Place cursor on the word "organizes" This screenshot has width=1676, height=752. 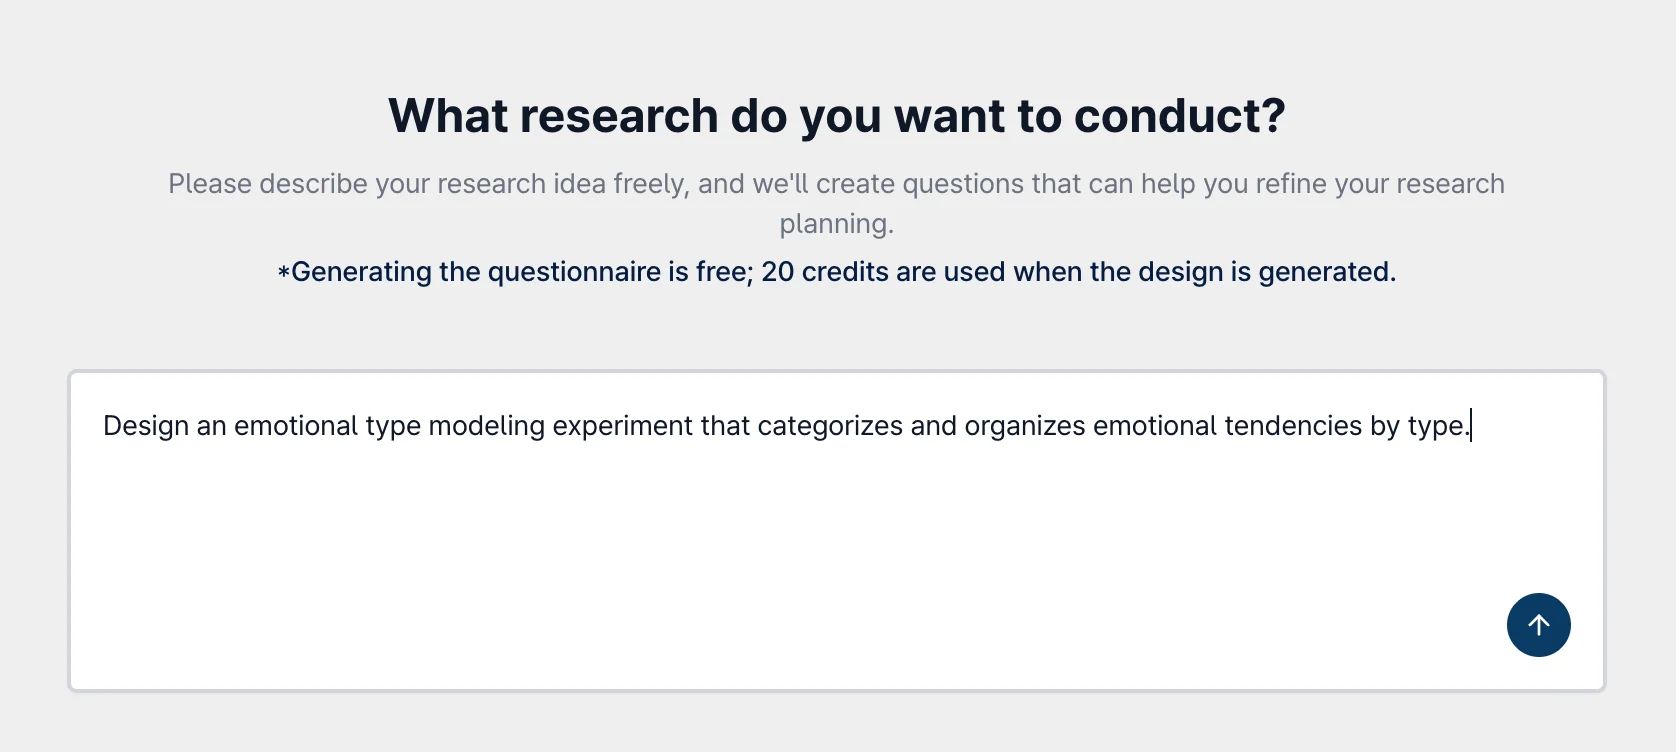click(1024, 426)
